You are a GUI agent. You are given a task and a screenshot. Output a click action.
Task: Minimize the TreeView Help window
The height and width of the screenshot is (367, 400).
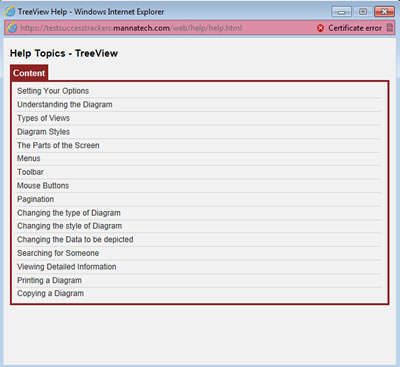(x=341, y=12)
